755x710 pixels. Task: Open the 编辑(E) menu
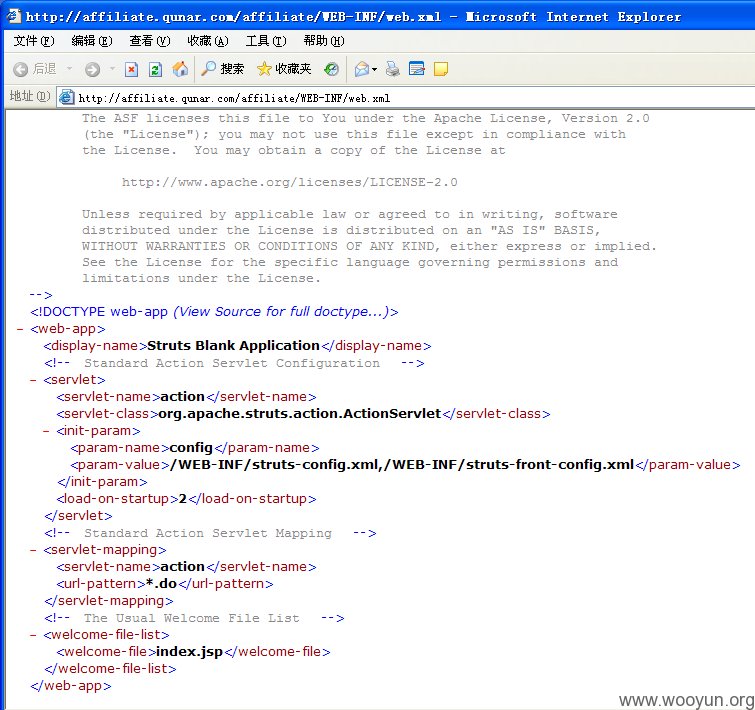pyautogui.click(x=91, y=41)
